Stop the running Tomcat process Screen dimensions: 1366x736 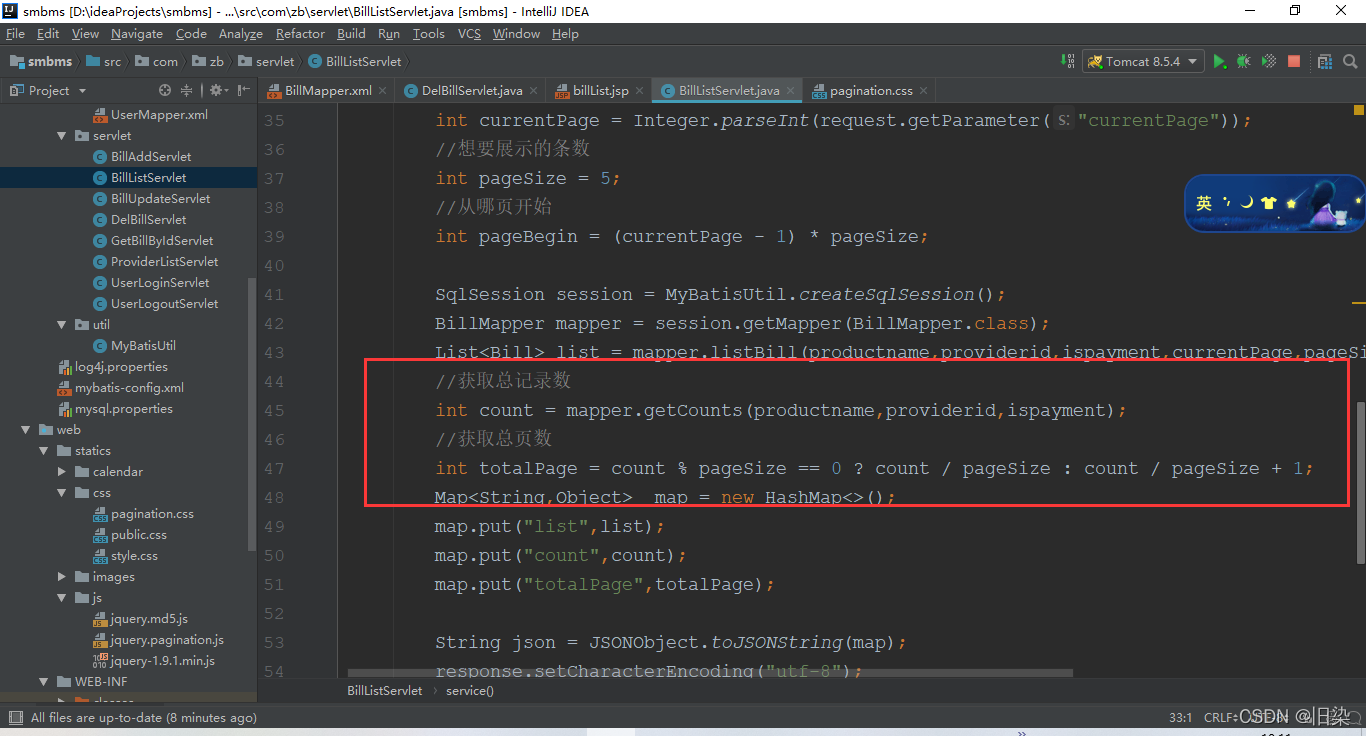pyautogui.click(x=1294, y=61)
